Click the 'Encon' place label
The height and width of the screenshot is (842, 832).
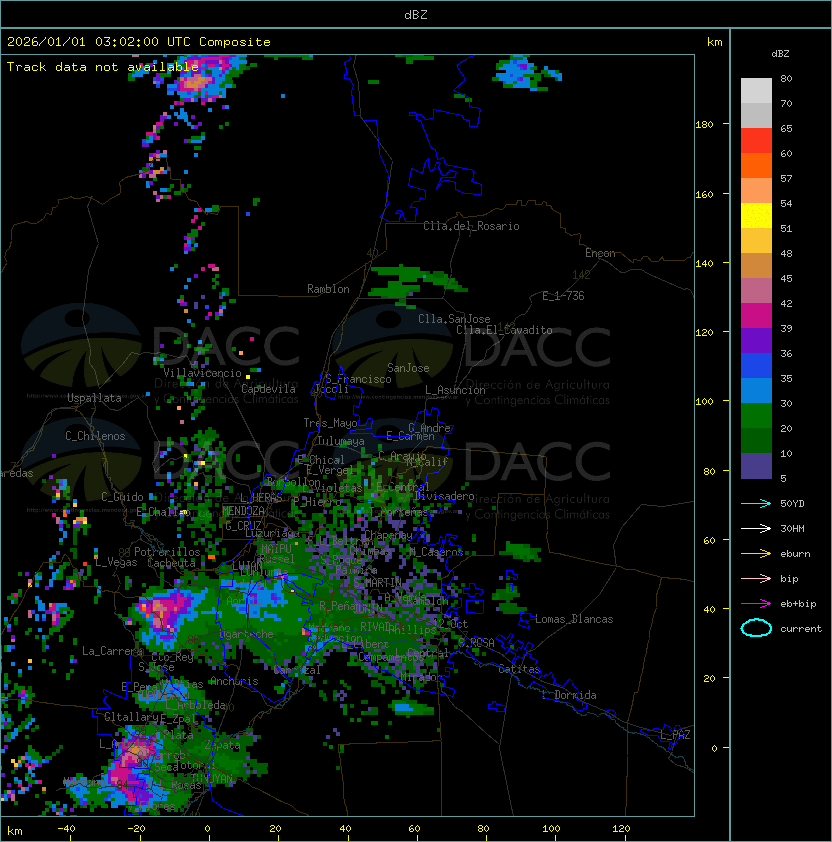click(x=600, y=253)
